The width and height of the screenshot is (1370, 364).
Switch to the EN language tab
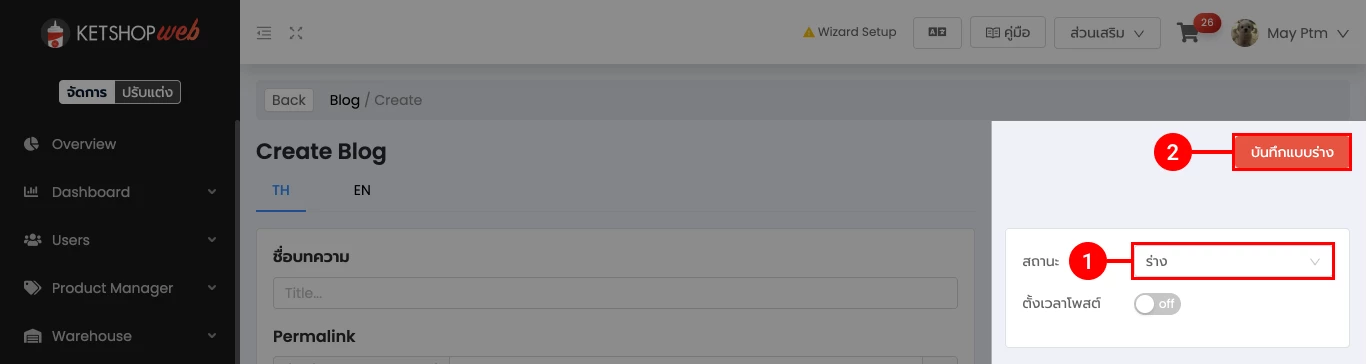[362, 190]
